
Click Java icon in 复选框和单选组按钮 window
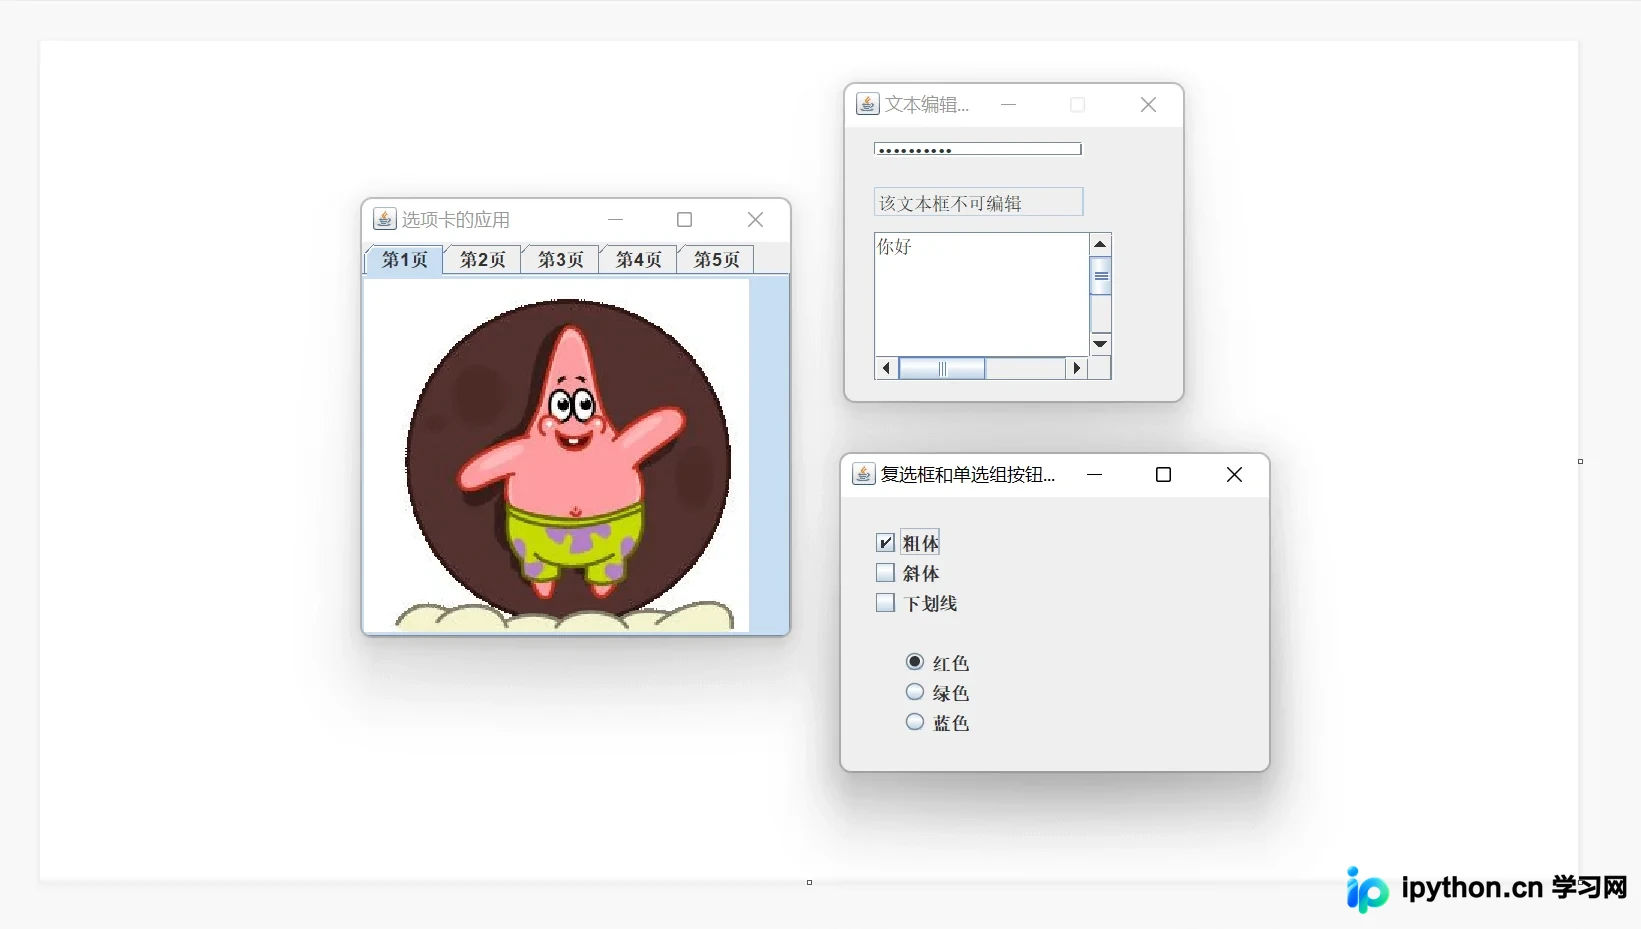tap(863, 474)
